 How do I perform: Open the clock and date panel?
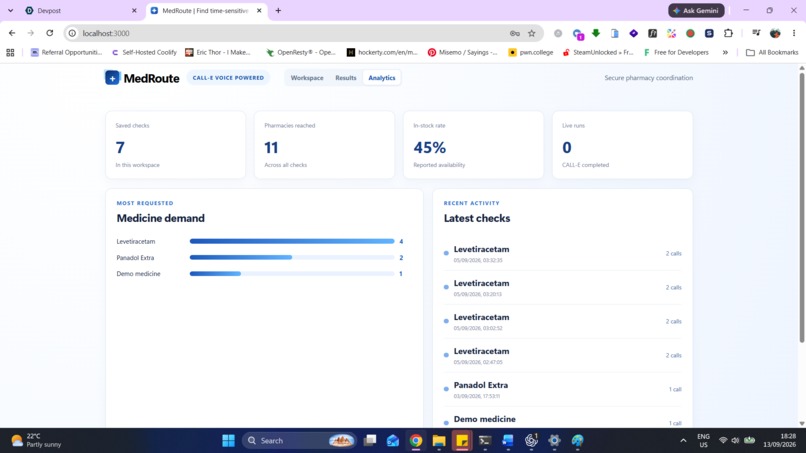point(779,441)
